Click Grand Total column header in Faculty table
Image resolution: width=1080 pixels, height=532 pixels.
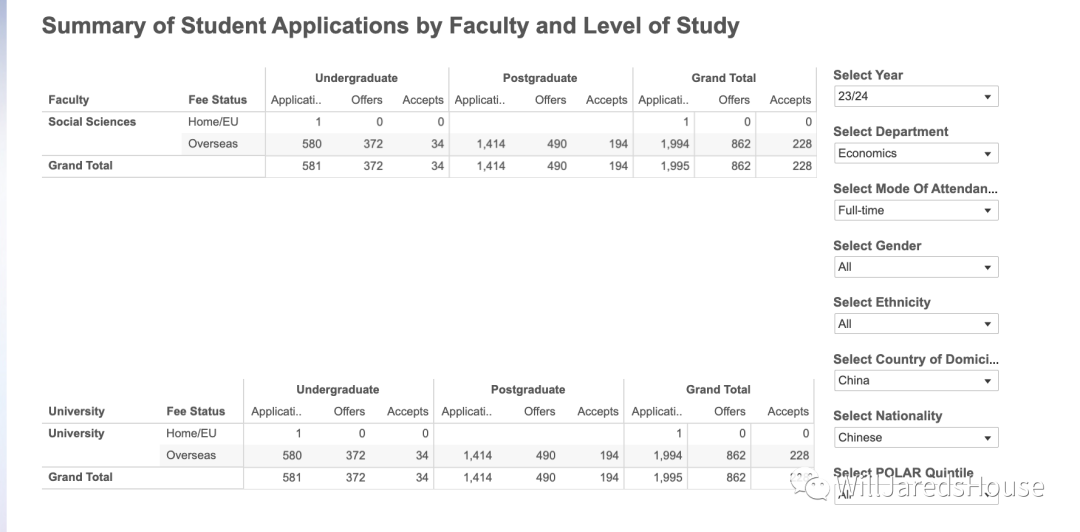(x=724, y=78)
